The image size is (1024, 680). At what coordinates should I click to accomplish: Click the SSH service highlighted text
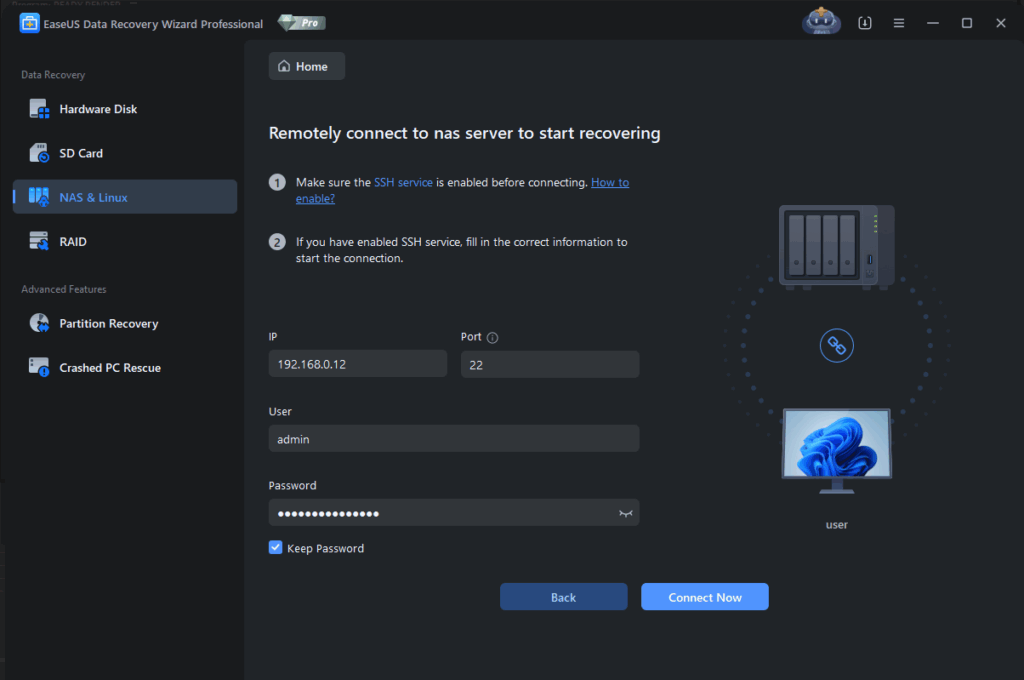[403, 183]
